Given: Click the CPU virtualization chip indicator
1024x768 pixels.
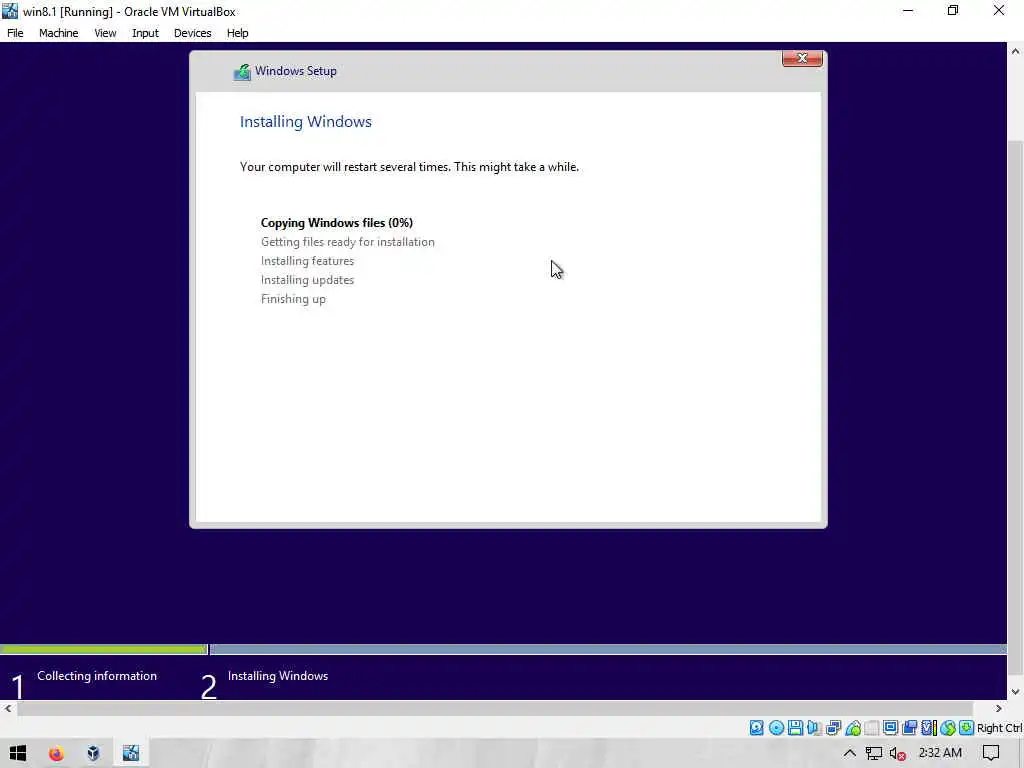Looking at the screenshot, I should click(x=929, y=728).
